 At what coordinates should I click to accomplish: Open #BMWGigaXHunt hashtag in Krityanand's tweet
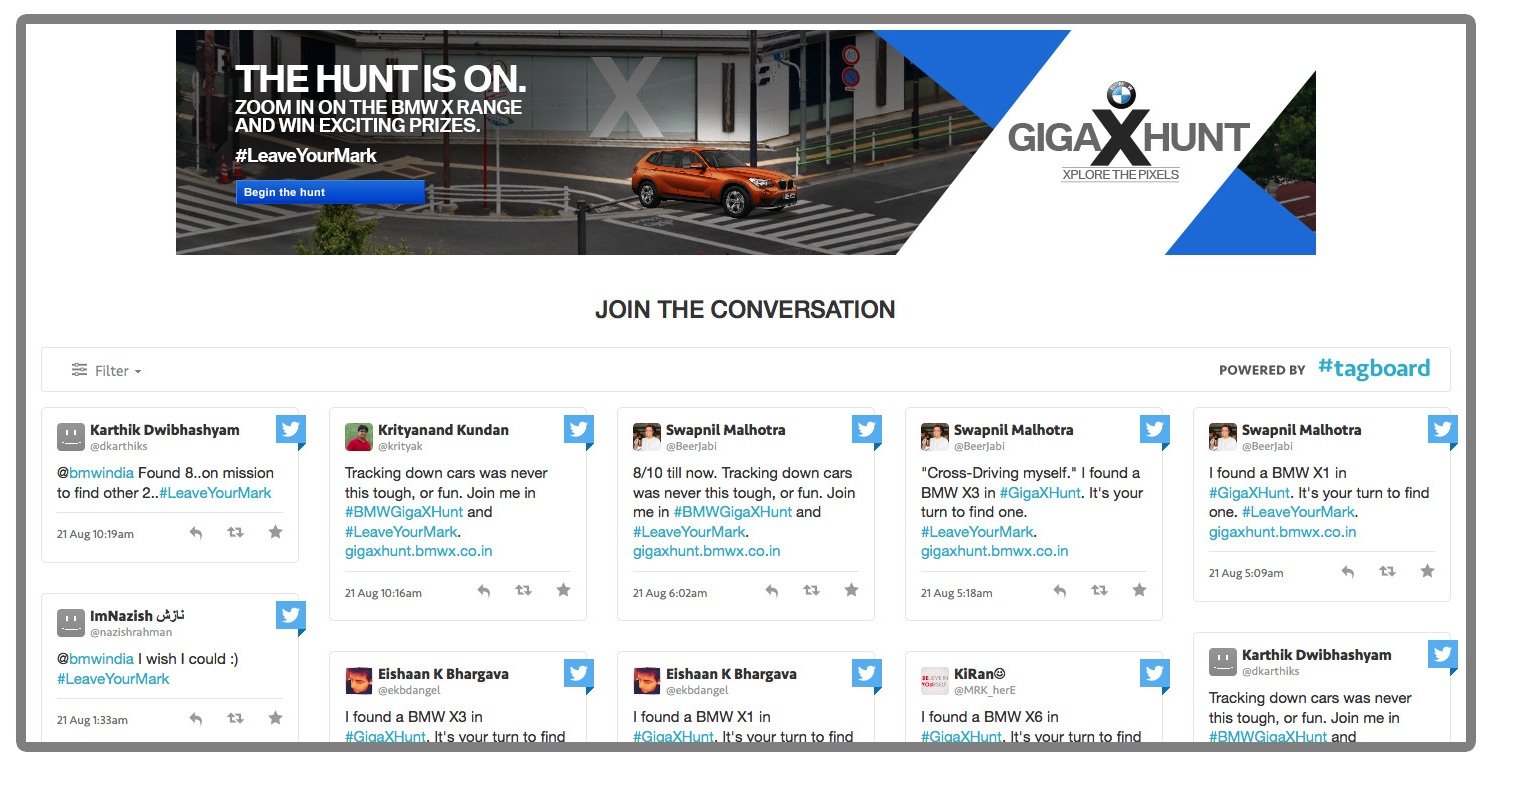point(404,512)
